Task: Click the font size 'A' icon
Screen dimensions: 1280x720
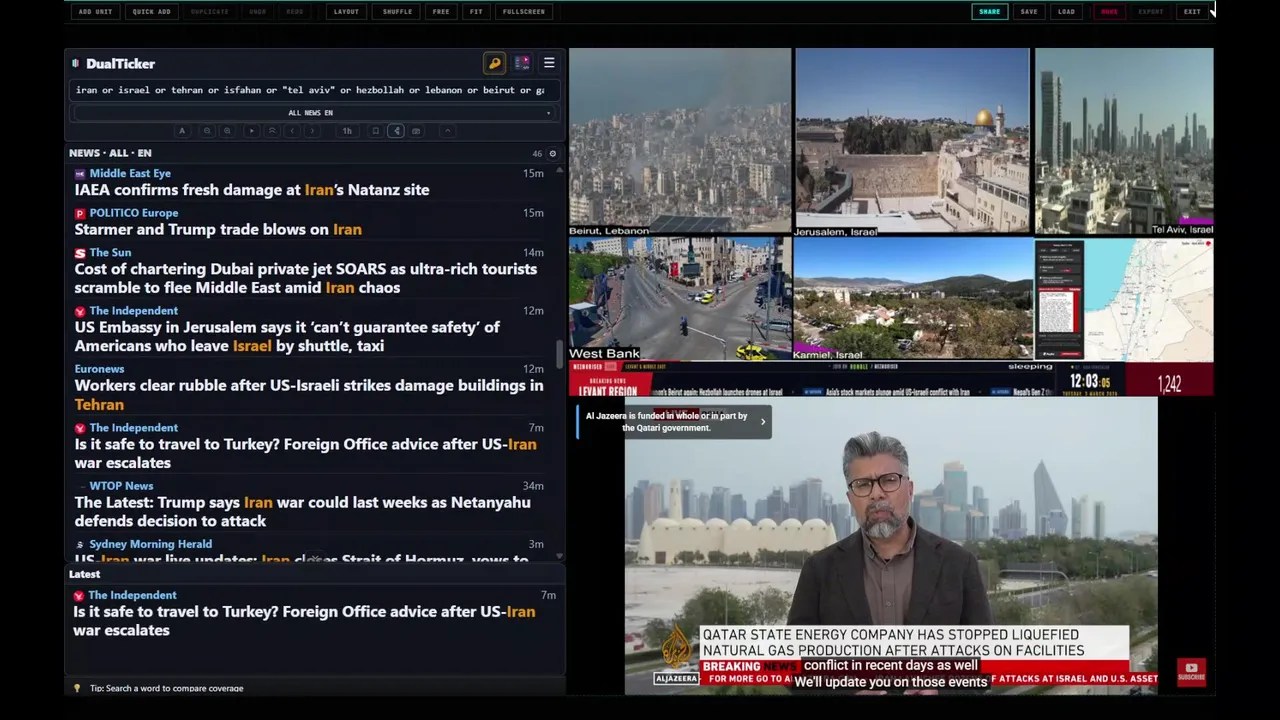Action: pos(182,131)
